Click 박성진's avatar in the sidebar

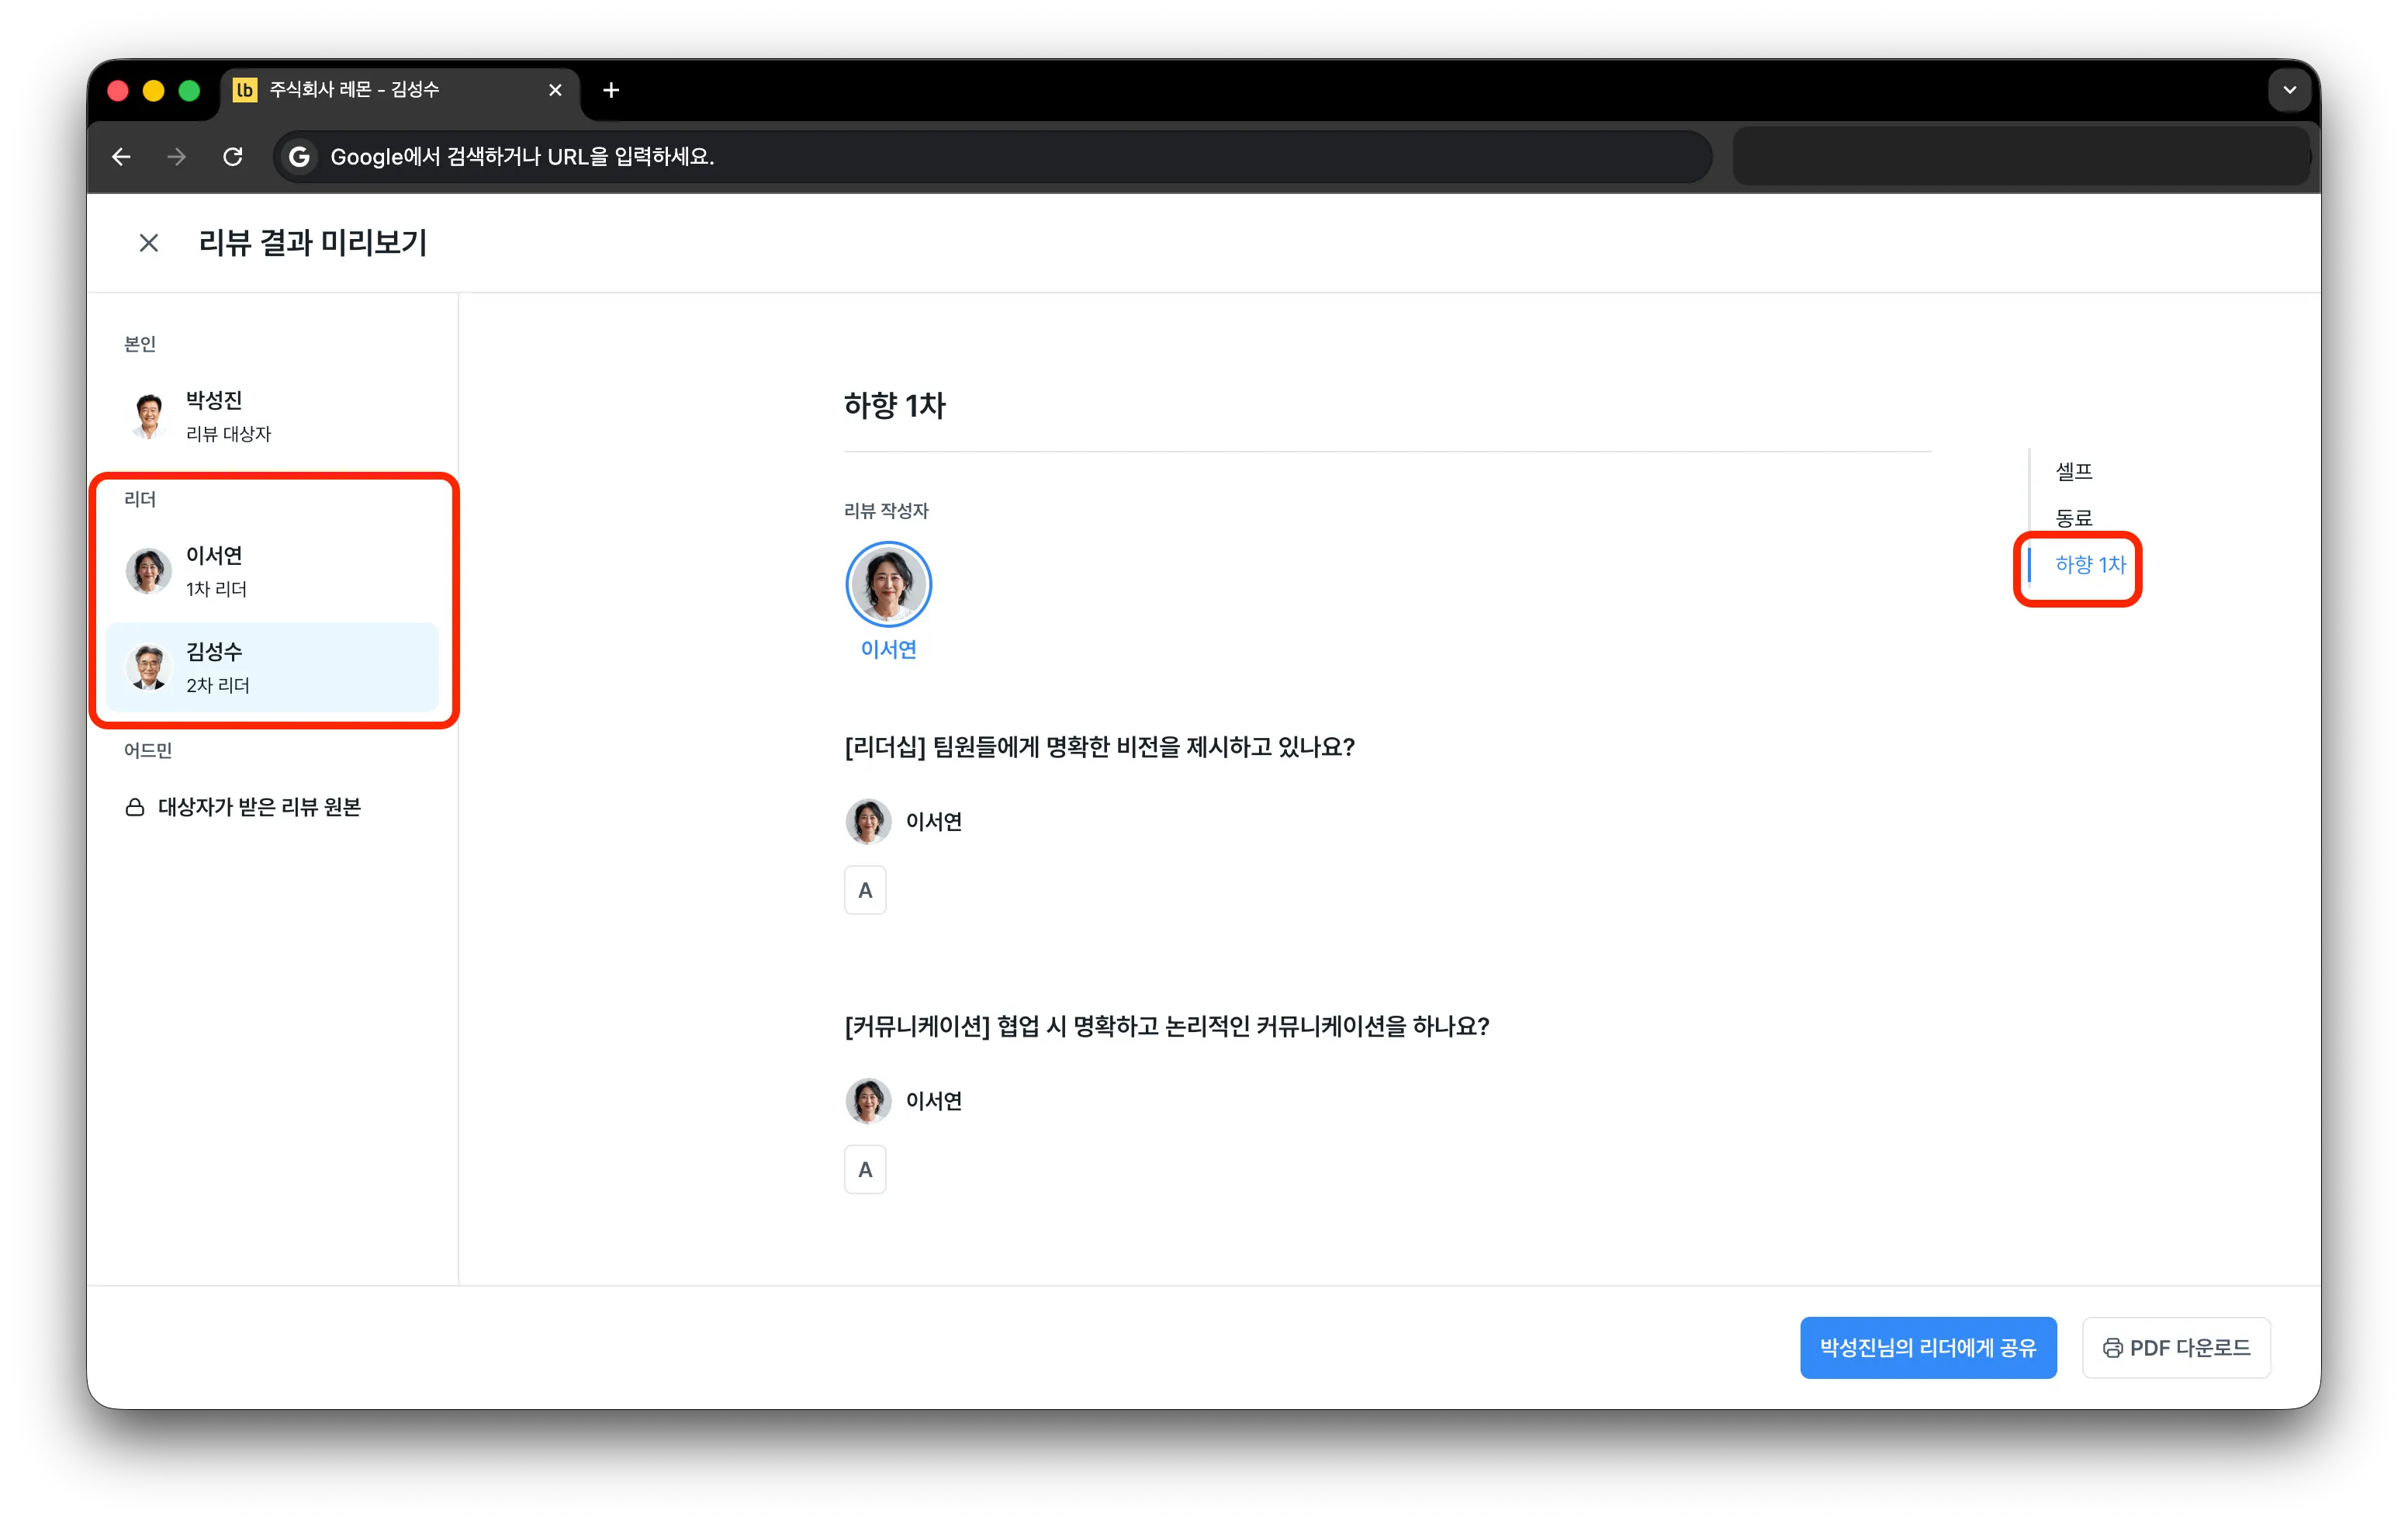(x=148, y=416)
